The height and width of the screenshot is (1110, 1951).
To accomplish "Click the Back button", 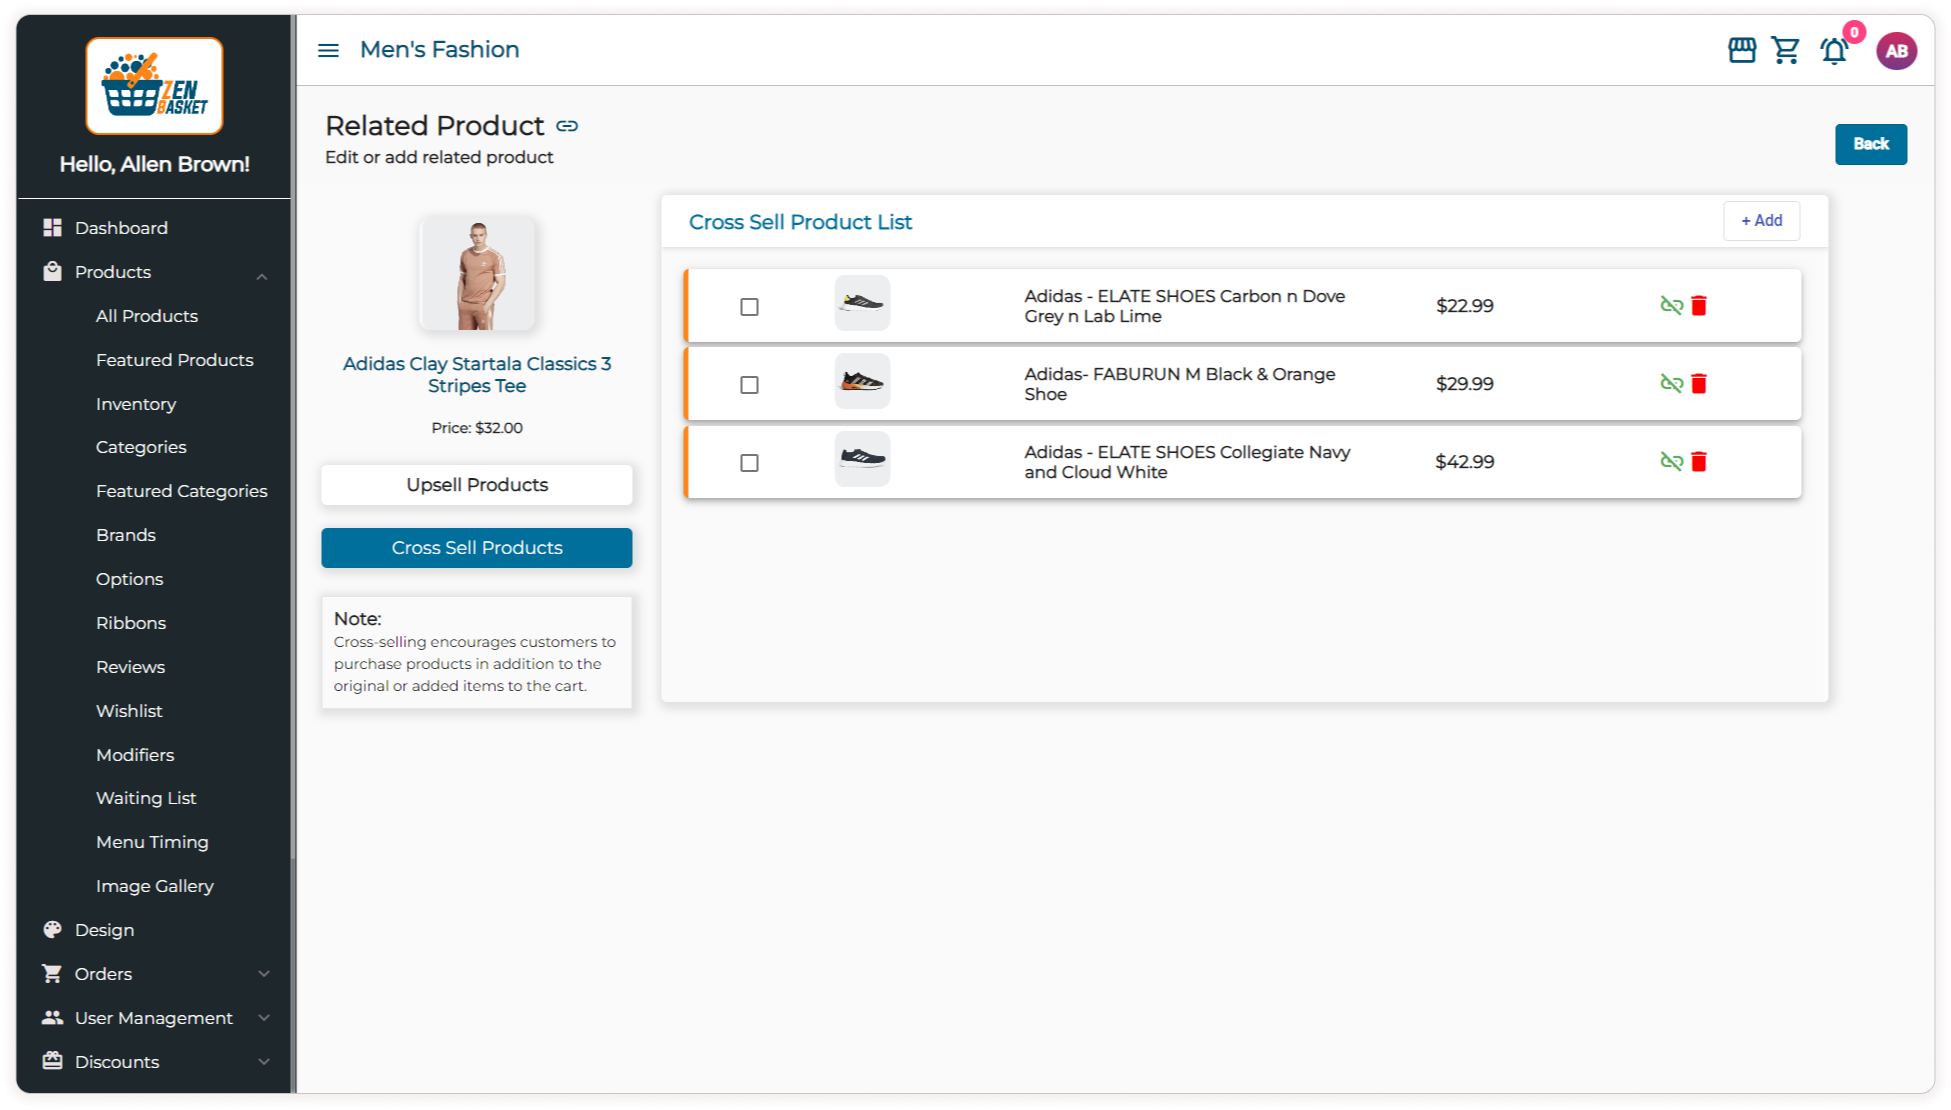I will point(1870,144).
